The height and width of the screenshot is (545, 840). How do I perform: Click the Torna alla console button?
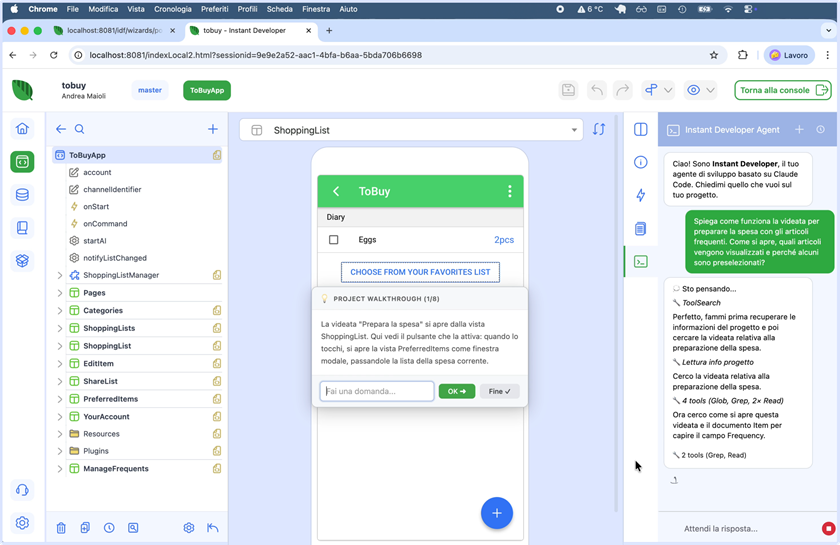click(783, 90)
